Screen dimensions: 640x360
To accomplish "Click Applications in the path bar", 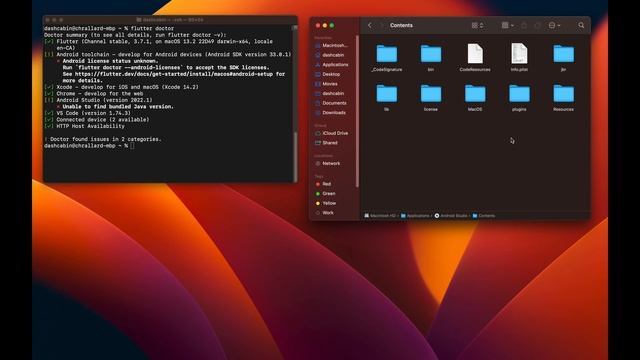I will point(415,216).
